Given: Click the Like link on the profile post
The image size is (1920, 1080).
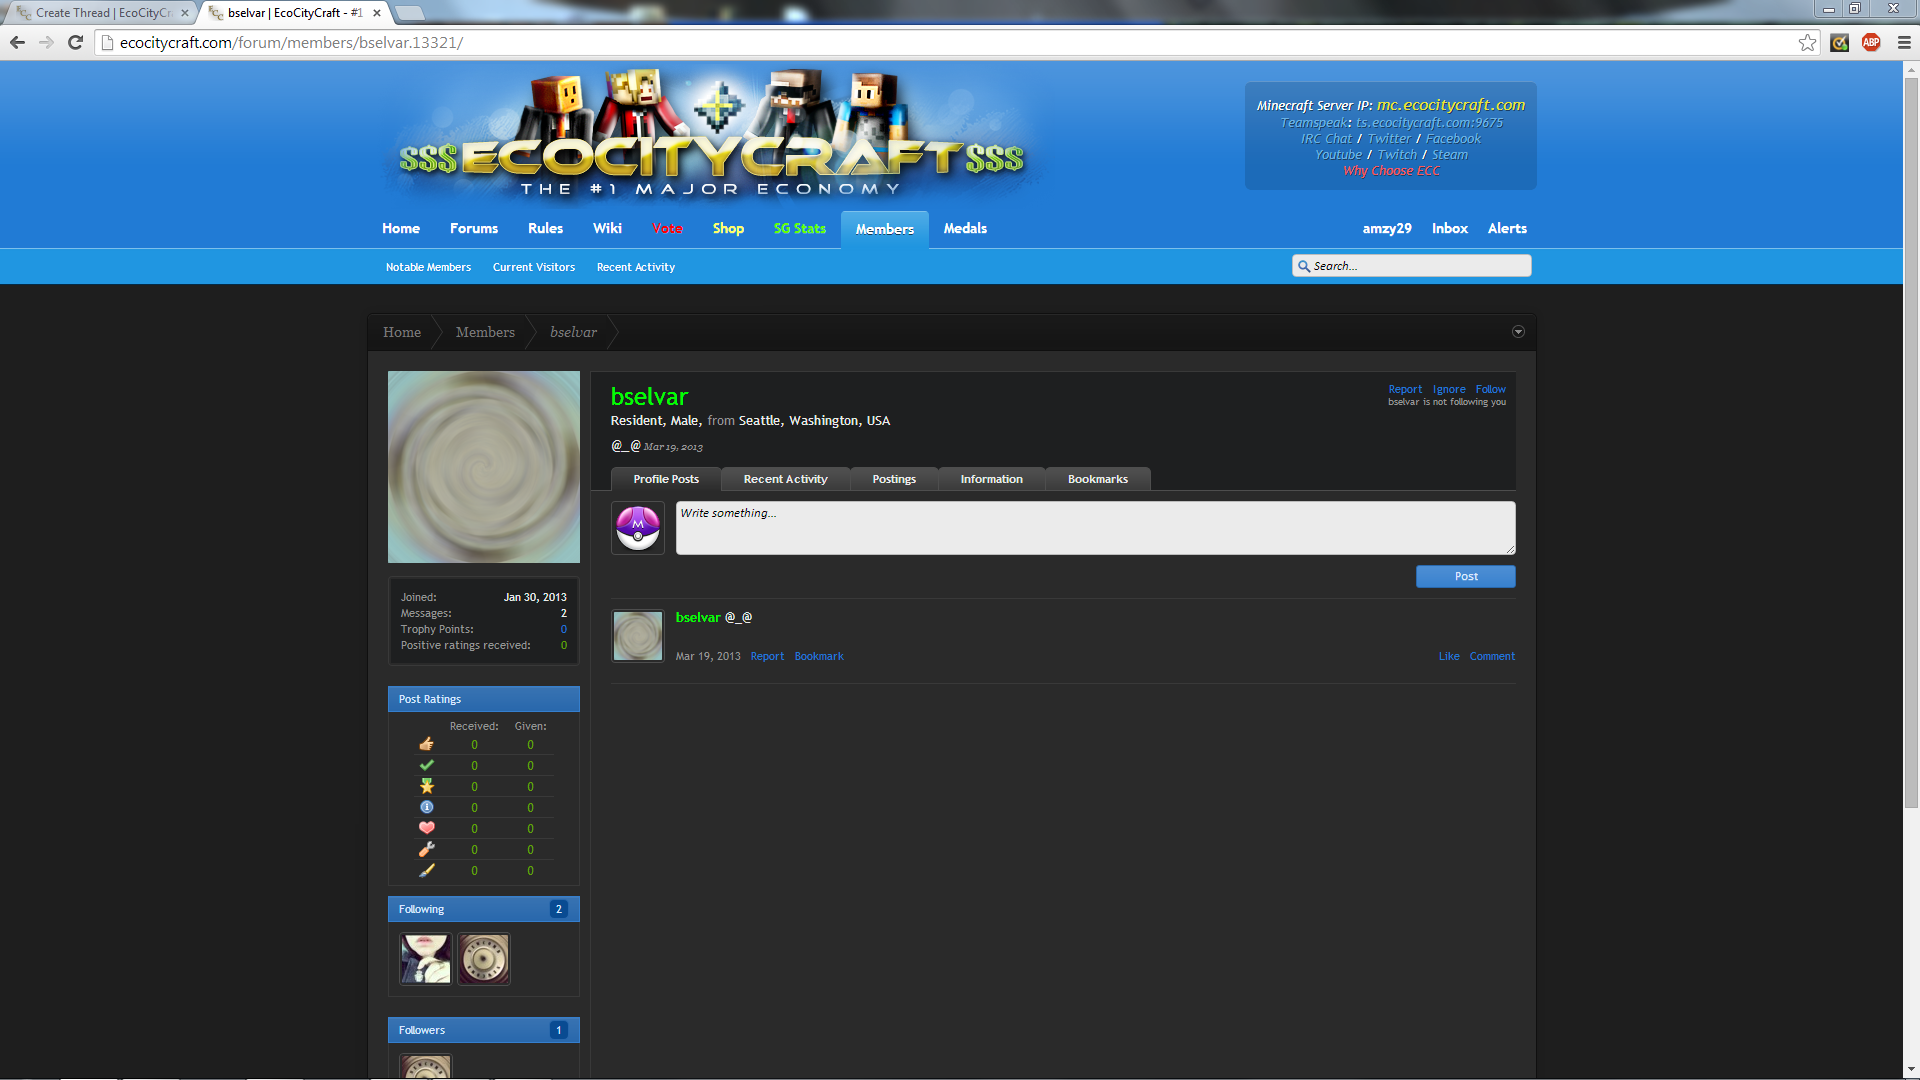Looking at the screenshot, I should click(x=1448, y=656).
